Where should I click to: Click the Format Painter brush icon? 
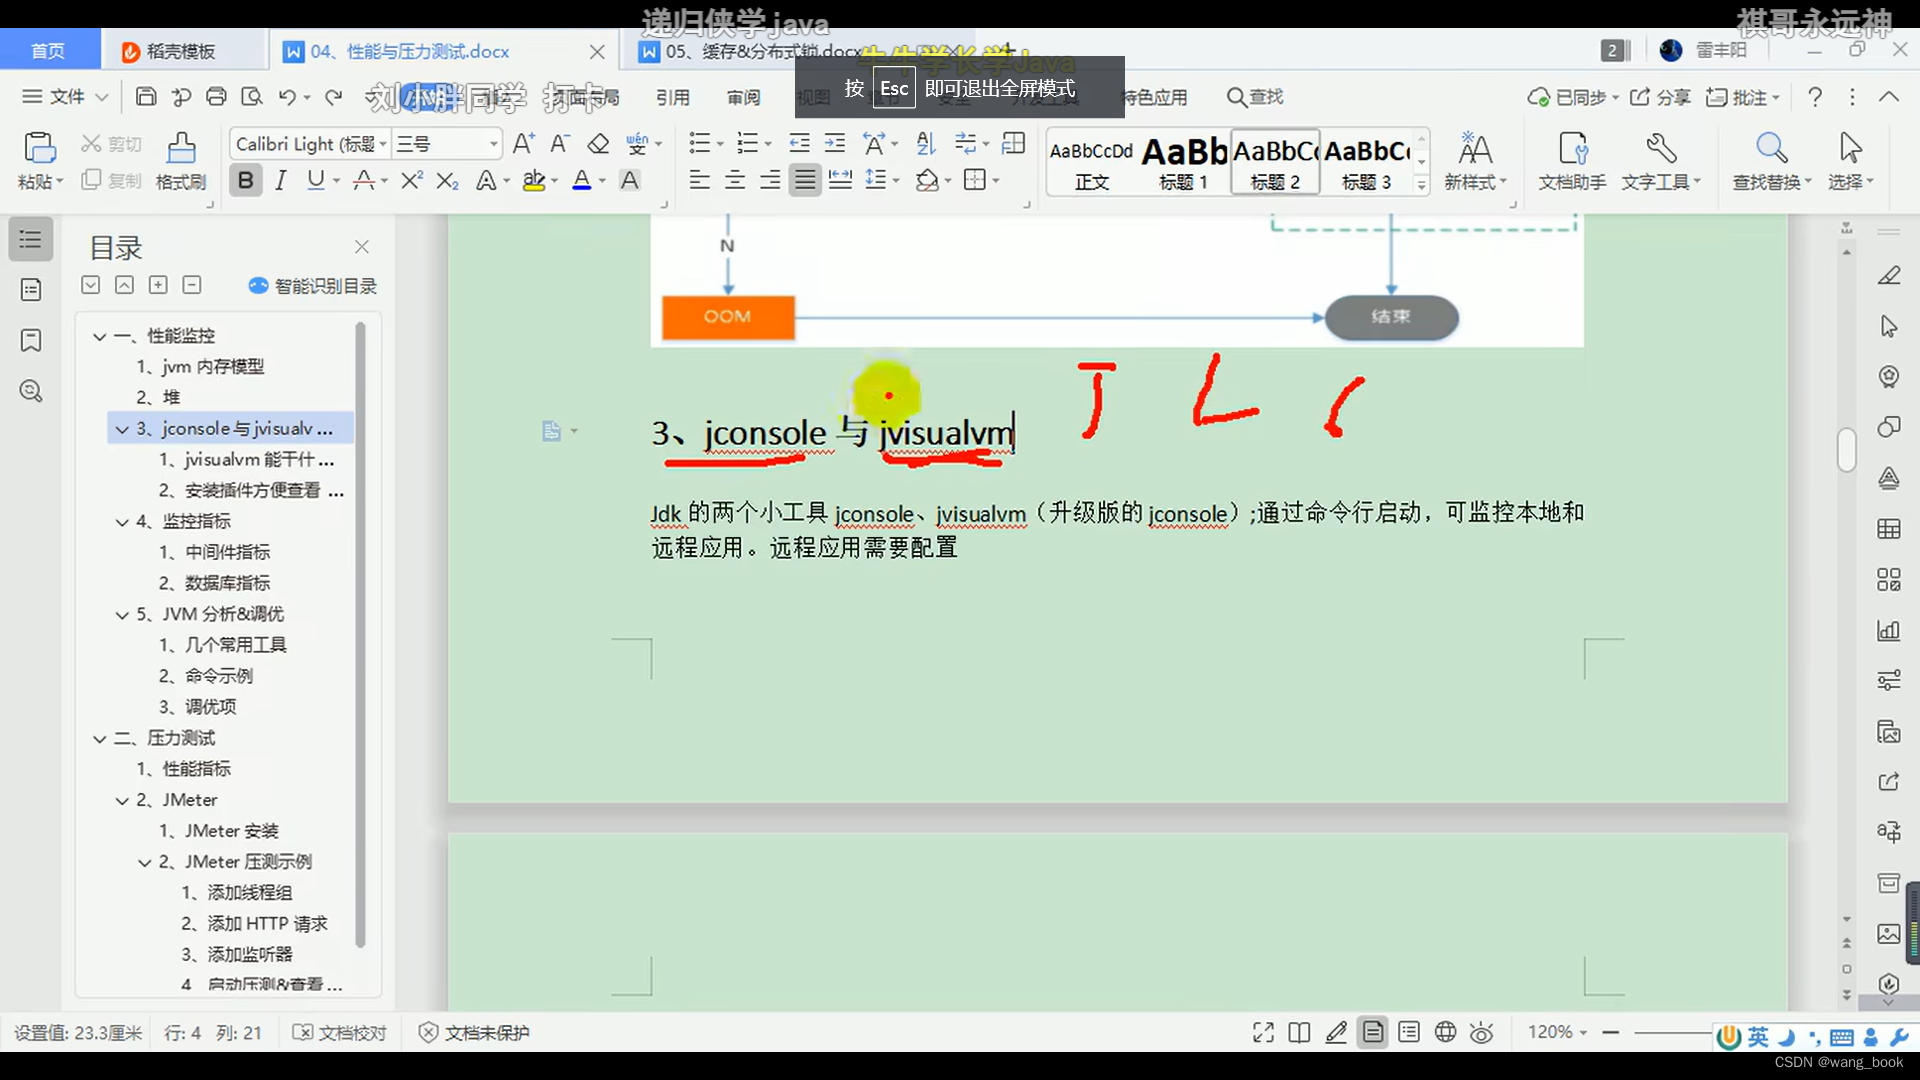point(181,148)
